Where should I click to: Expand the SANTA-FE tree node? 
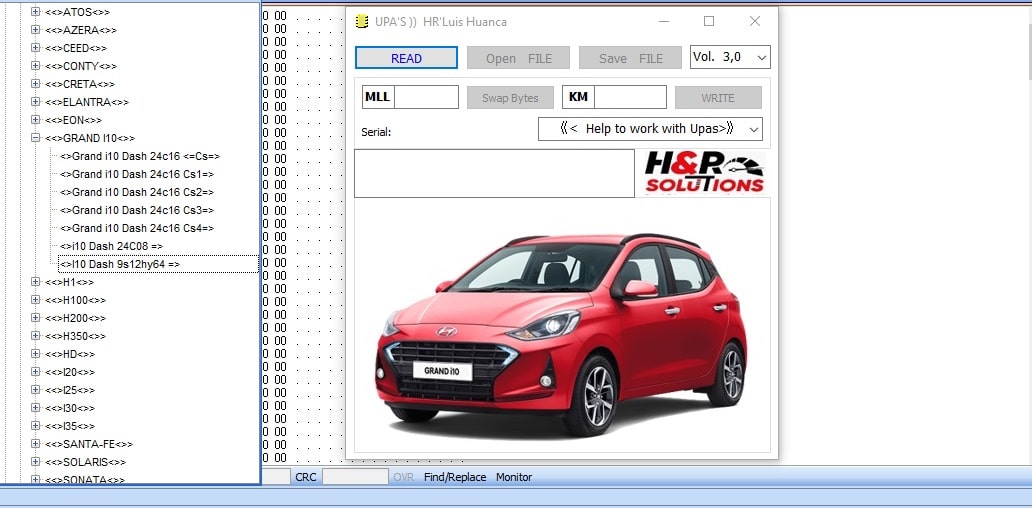tap(36, 444)
